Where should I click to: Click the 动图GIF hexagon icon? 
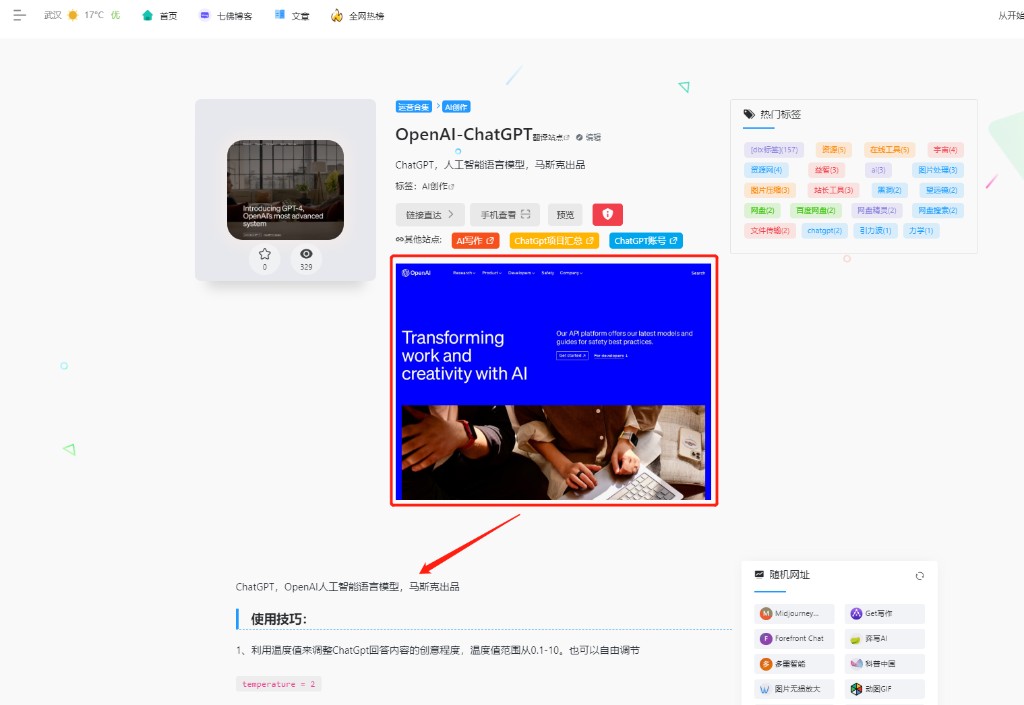[856, 689]
